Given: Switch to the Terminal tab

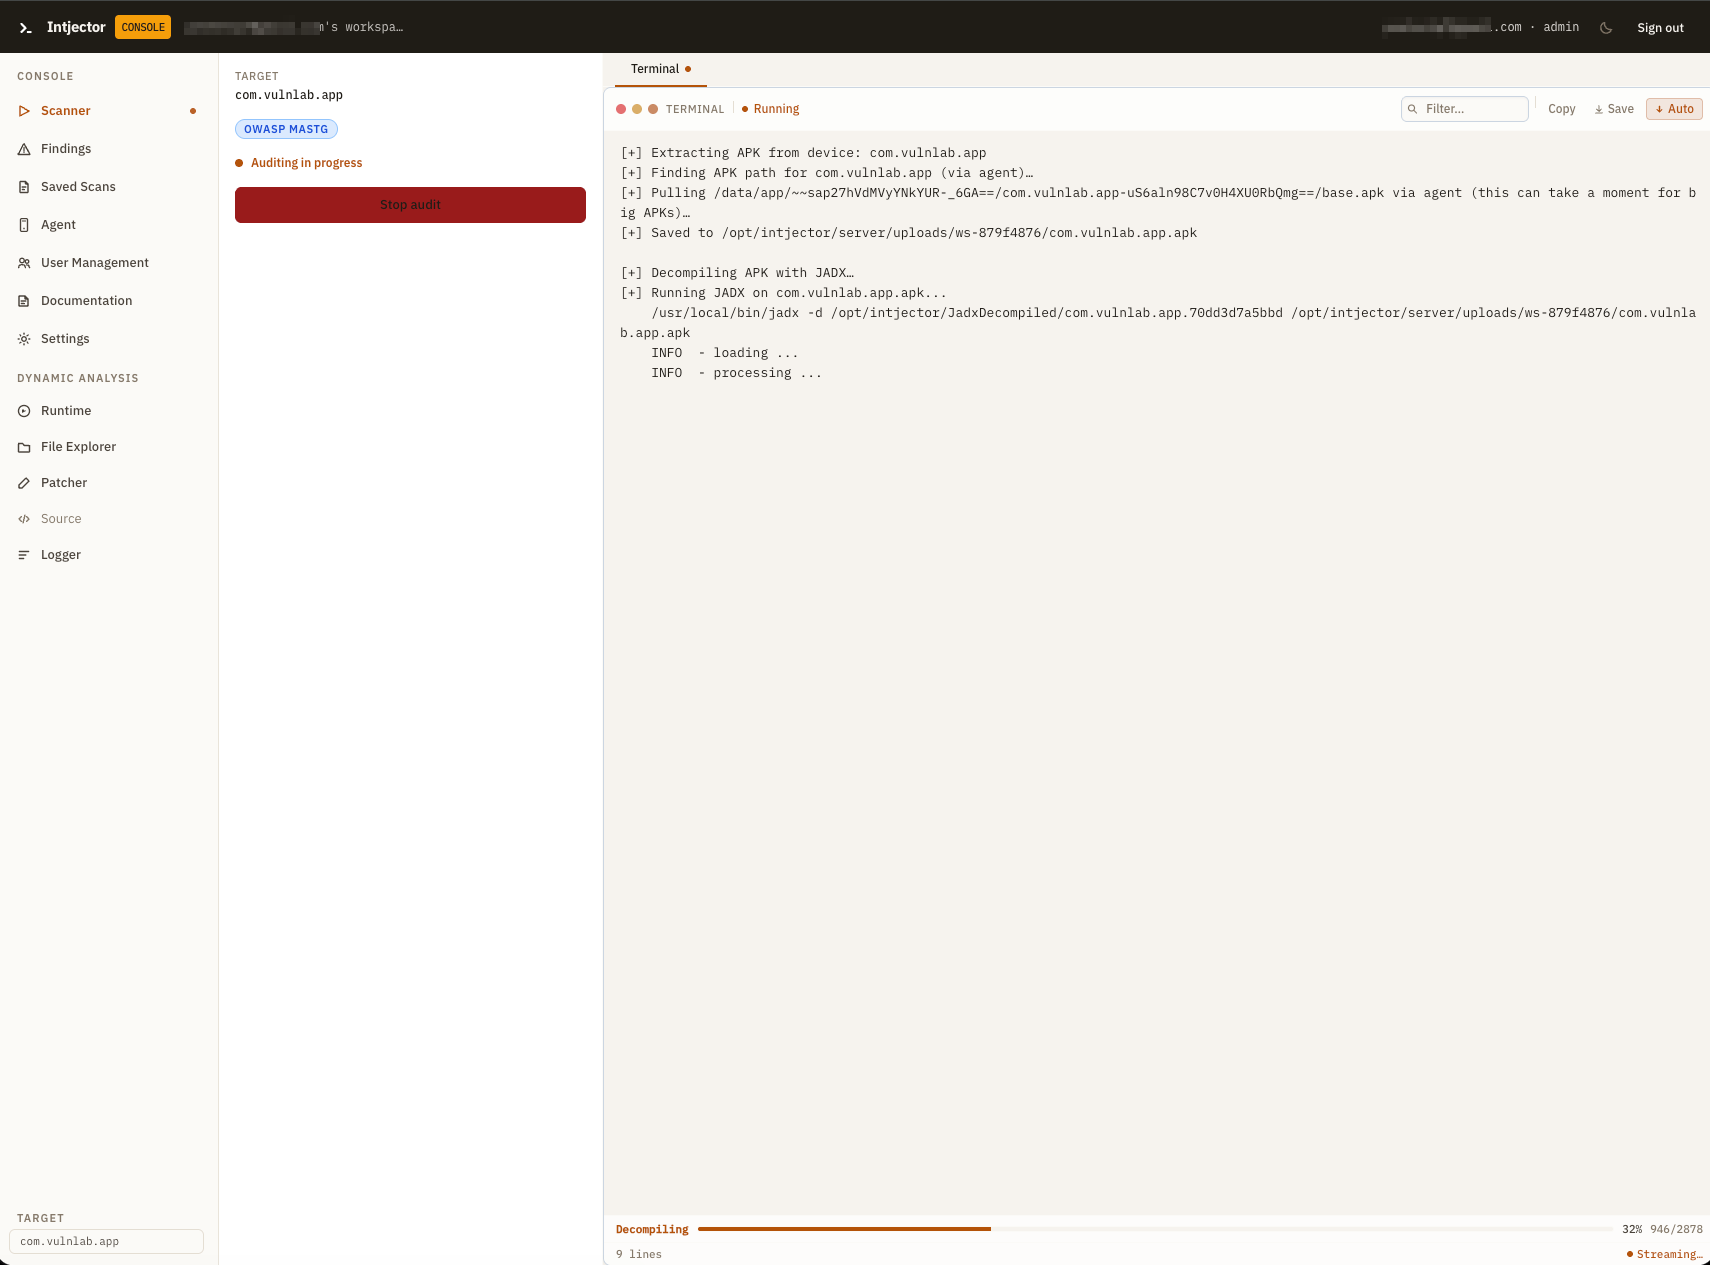Looking at the screenshot, I should coord(660,69).
